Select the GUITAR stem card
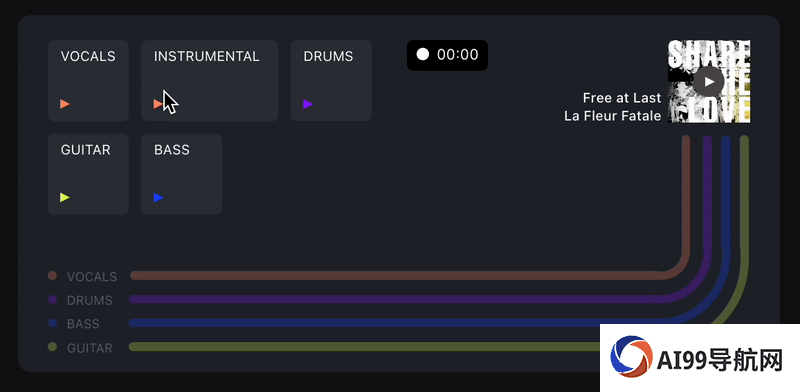Screen dimensions: 800x392 88,174
